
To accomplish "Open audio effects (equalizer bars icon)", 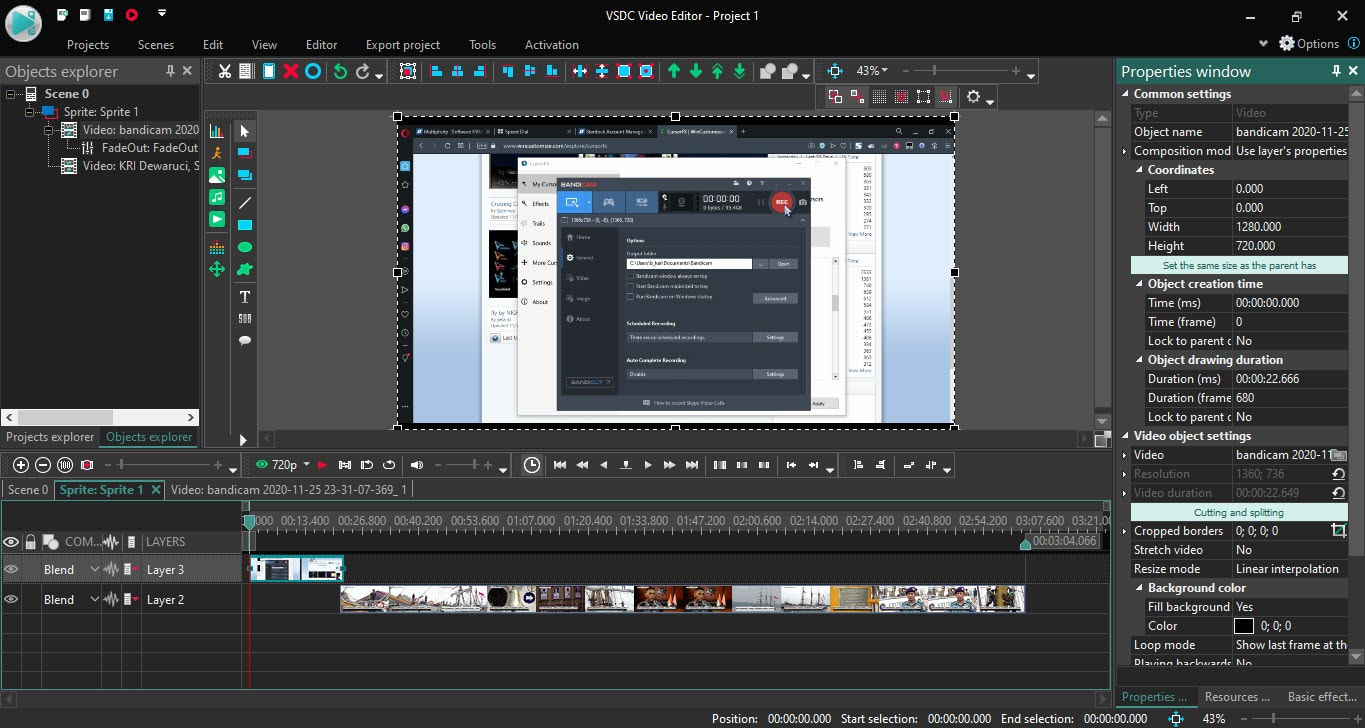I will [216, 247].
